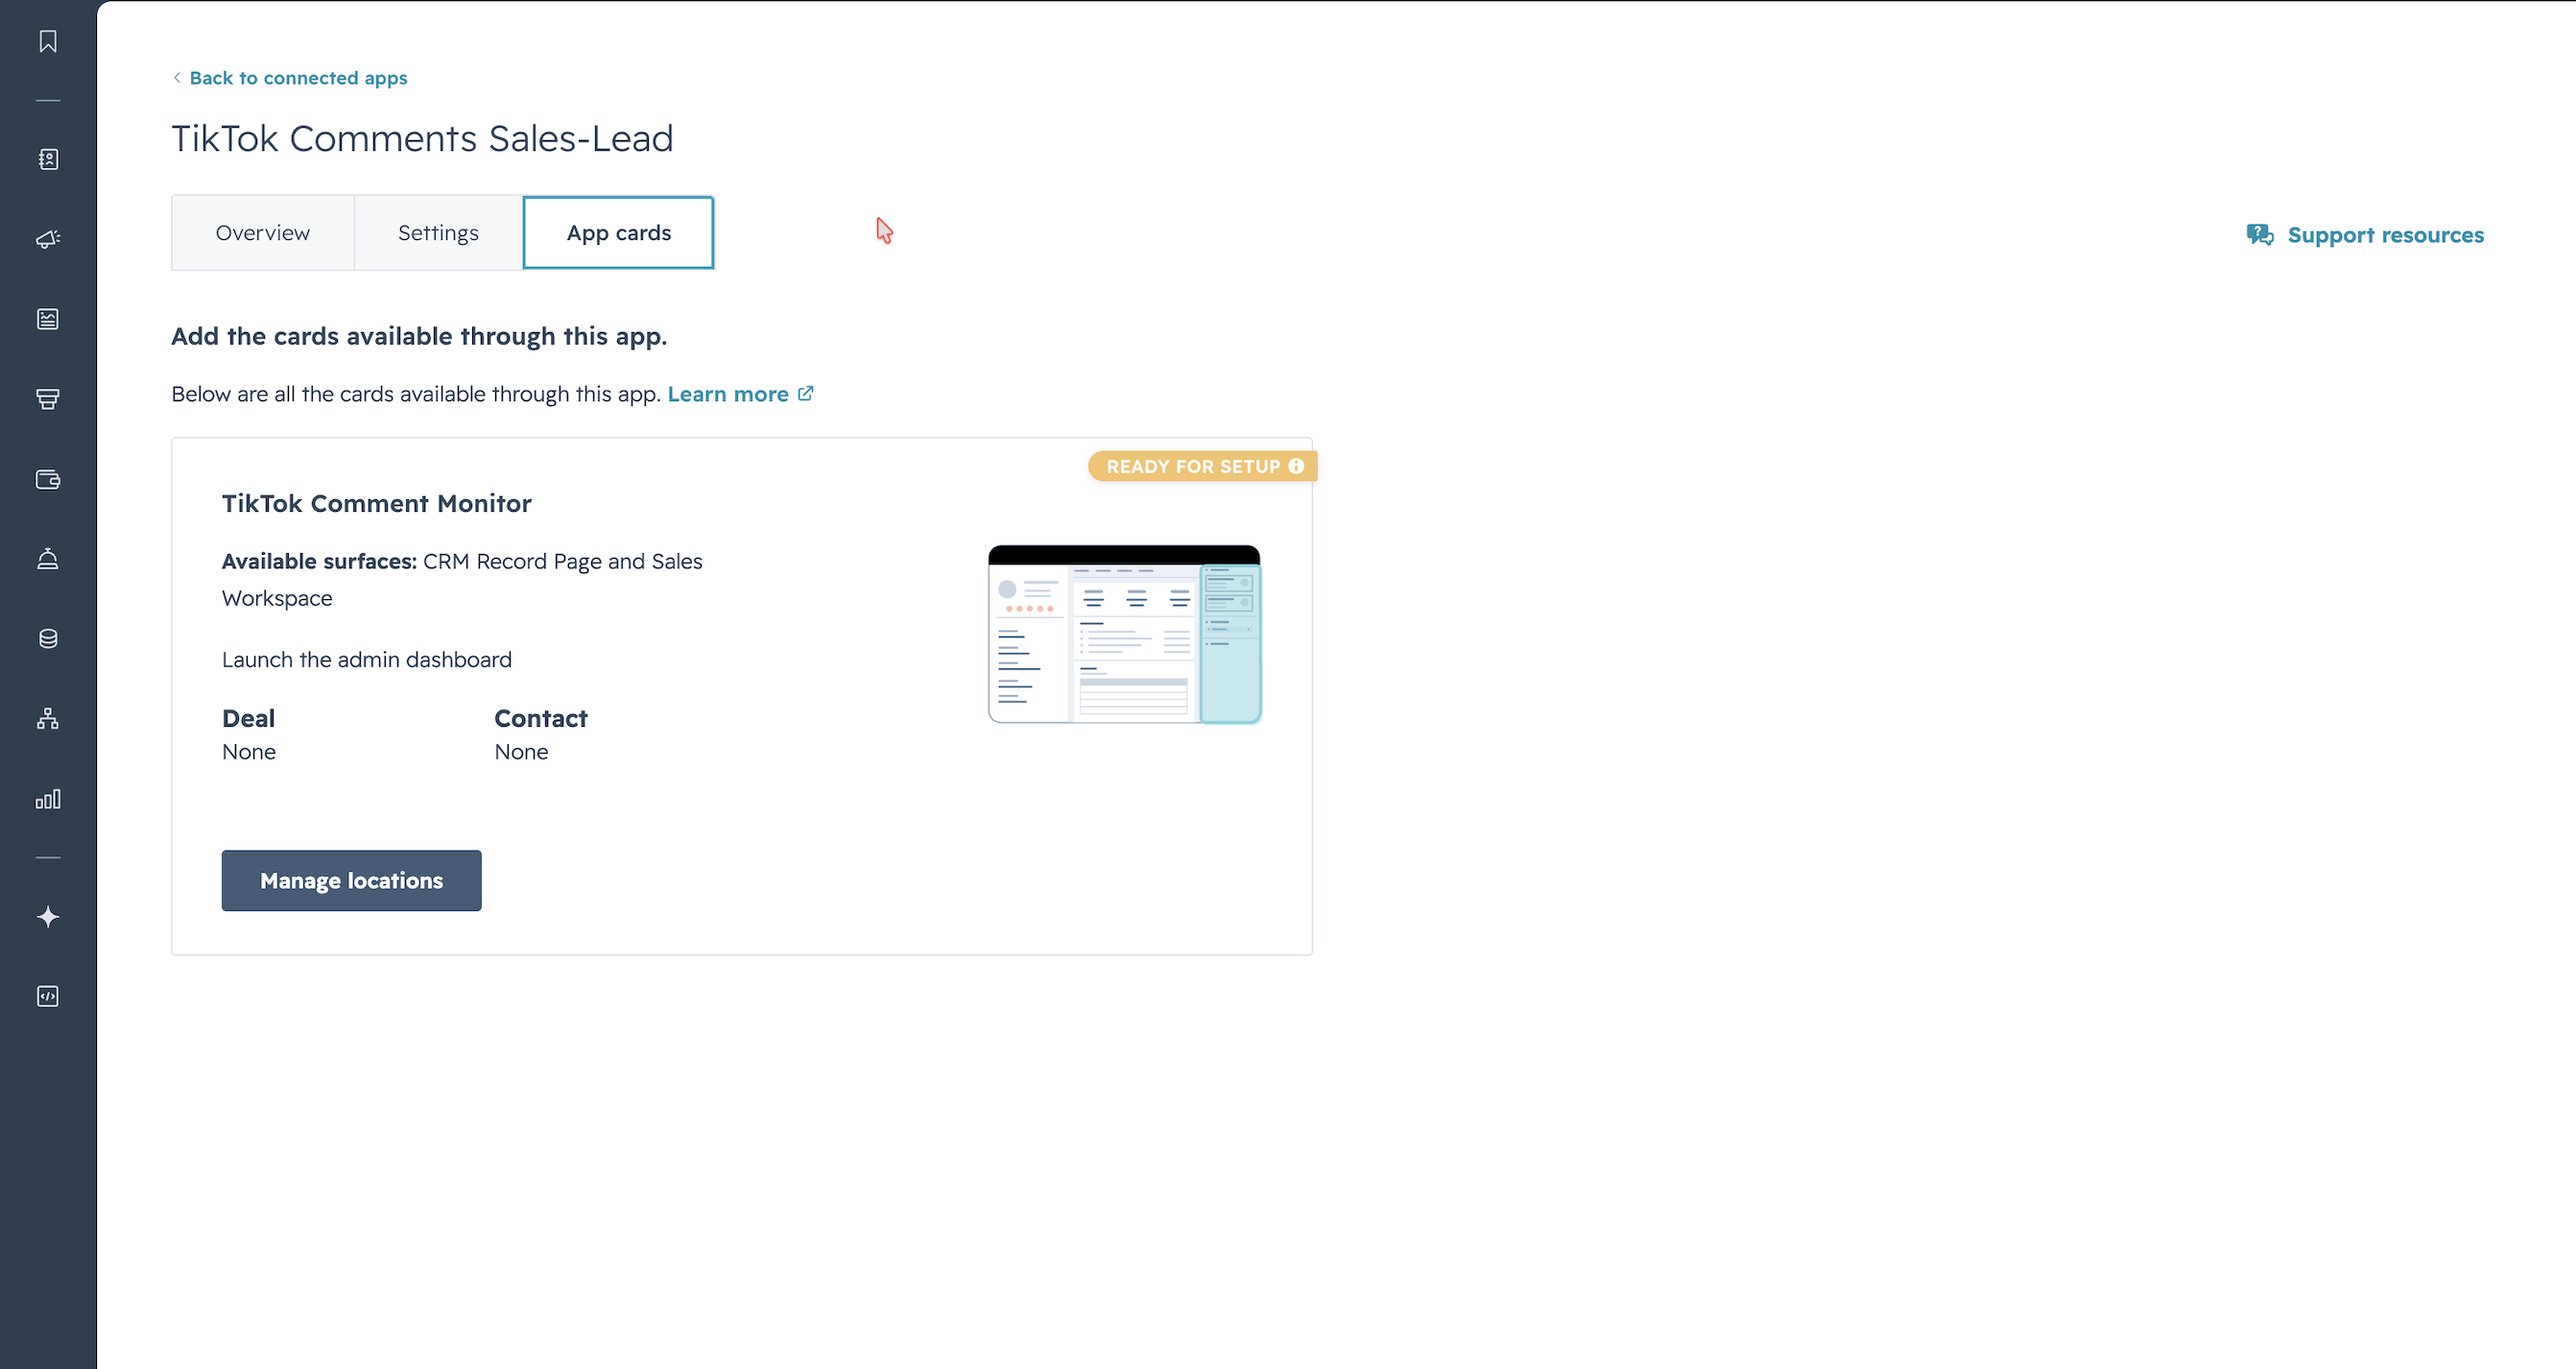Image resolution: width=2576 pixels, height=1369 pixels.
Task: Open the Service bell sidebar icon
Action: tap(48, 559)
